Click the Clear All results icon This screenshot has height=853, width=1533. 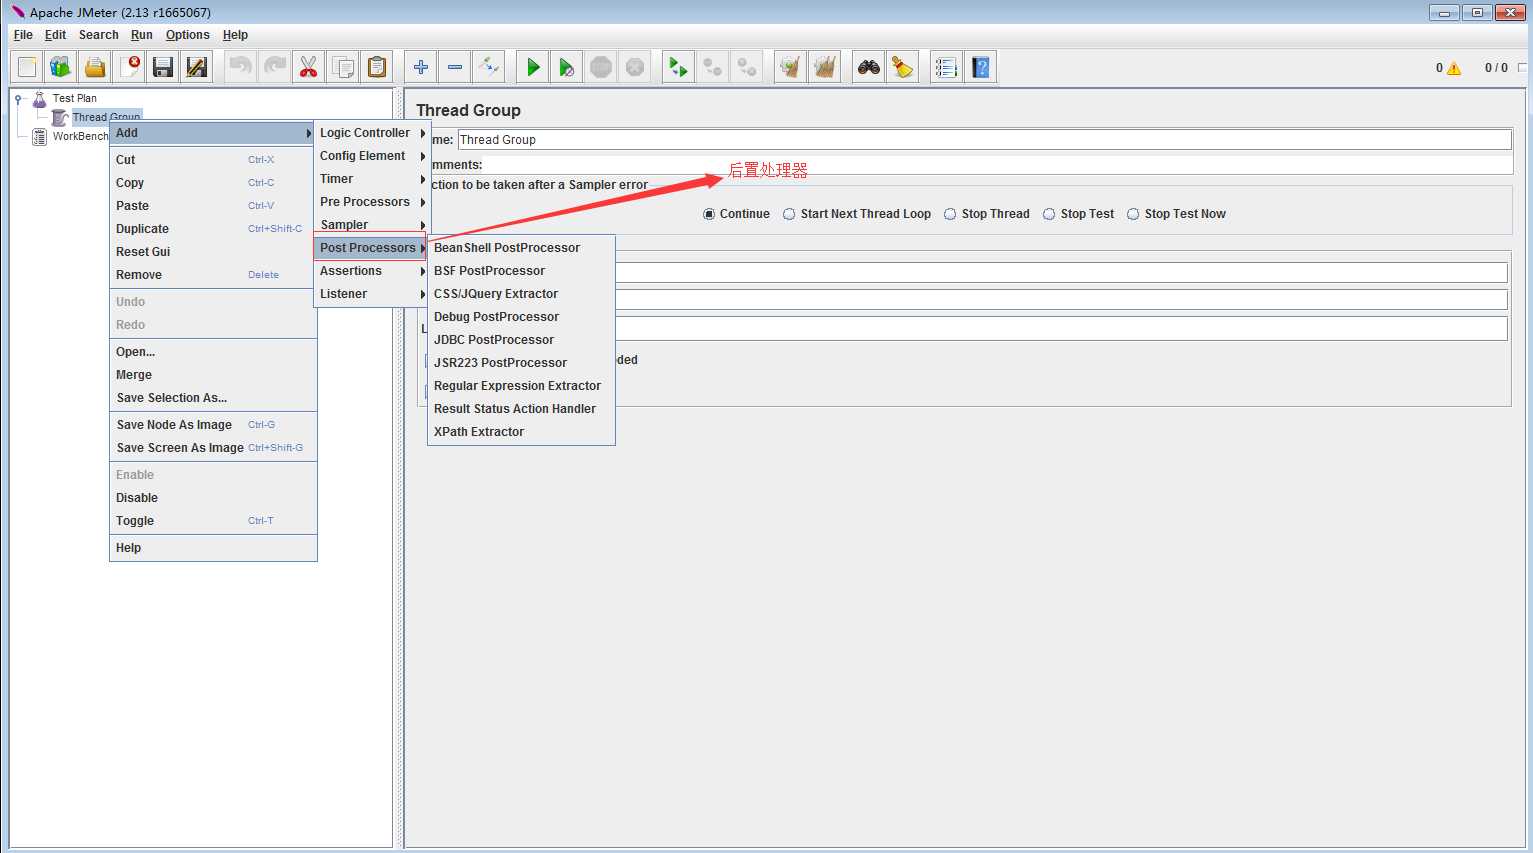pos(824,67)
